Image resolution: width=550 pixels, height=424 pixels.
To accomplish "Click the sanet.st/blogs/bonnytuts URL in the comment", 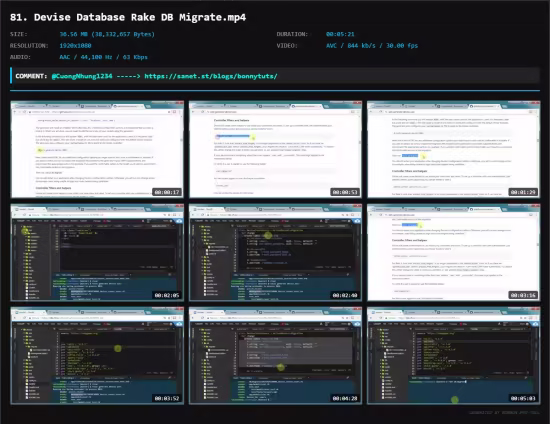I will pos(211,76).
